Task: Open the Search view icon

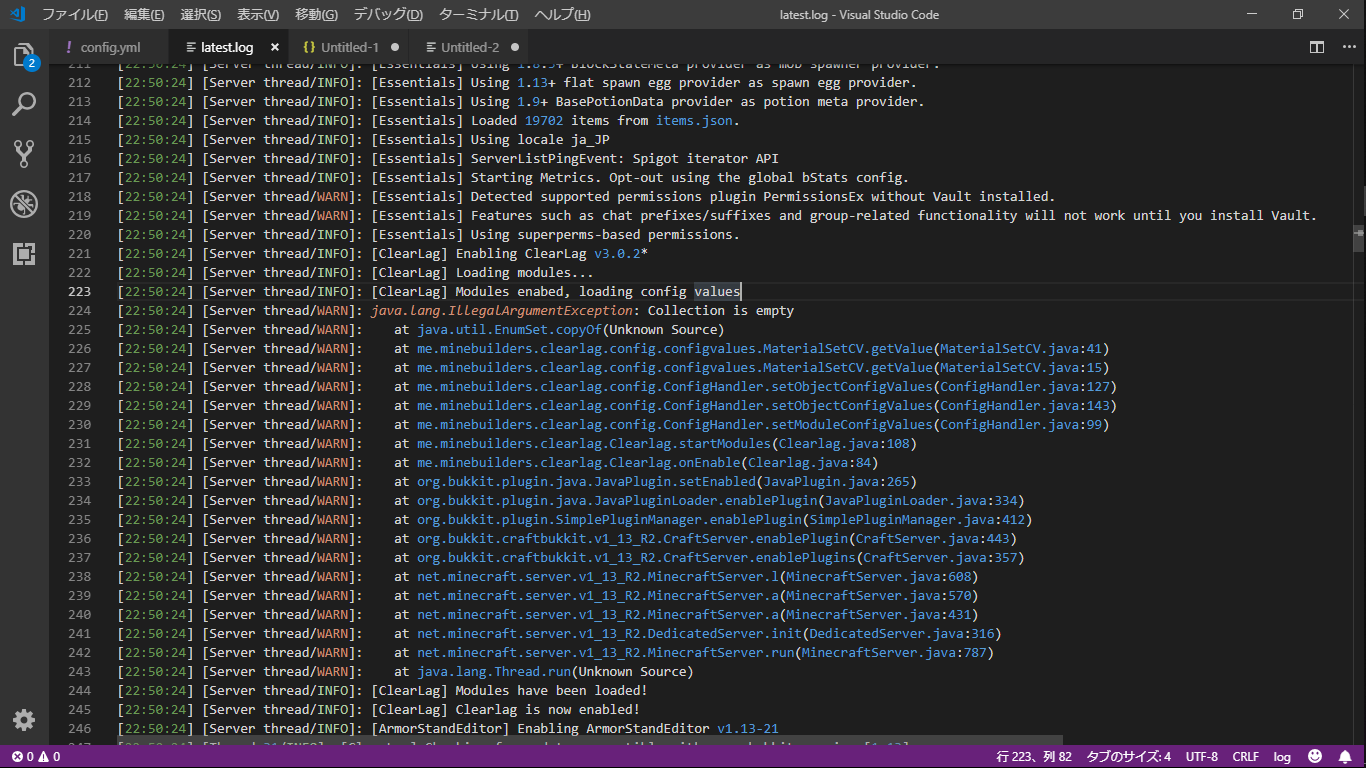Action: (x=24, y=104)
